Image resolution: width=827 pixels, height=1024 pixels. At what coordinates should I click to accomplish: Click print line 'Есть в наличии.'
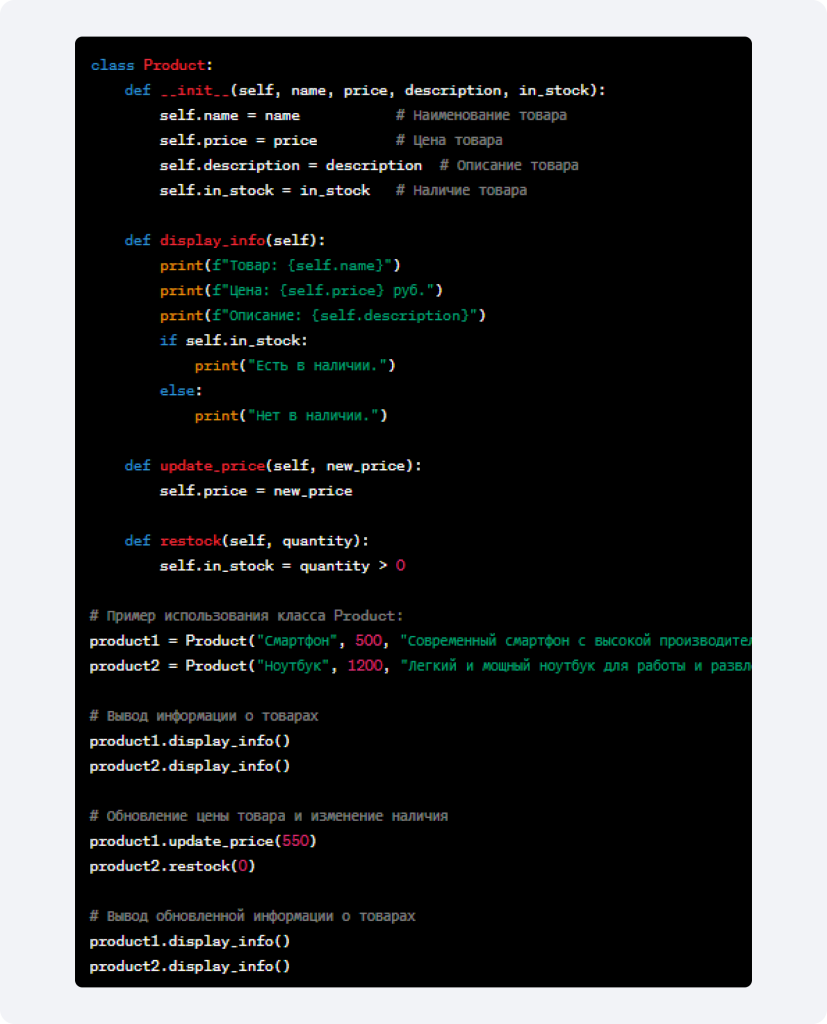pyautogui.click(x=295, y=366)
